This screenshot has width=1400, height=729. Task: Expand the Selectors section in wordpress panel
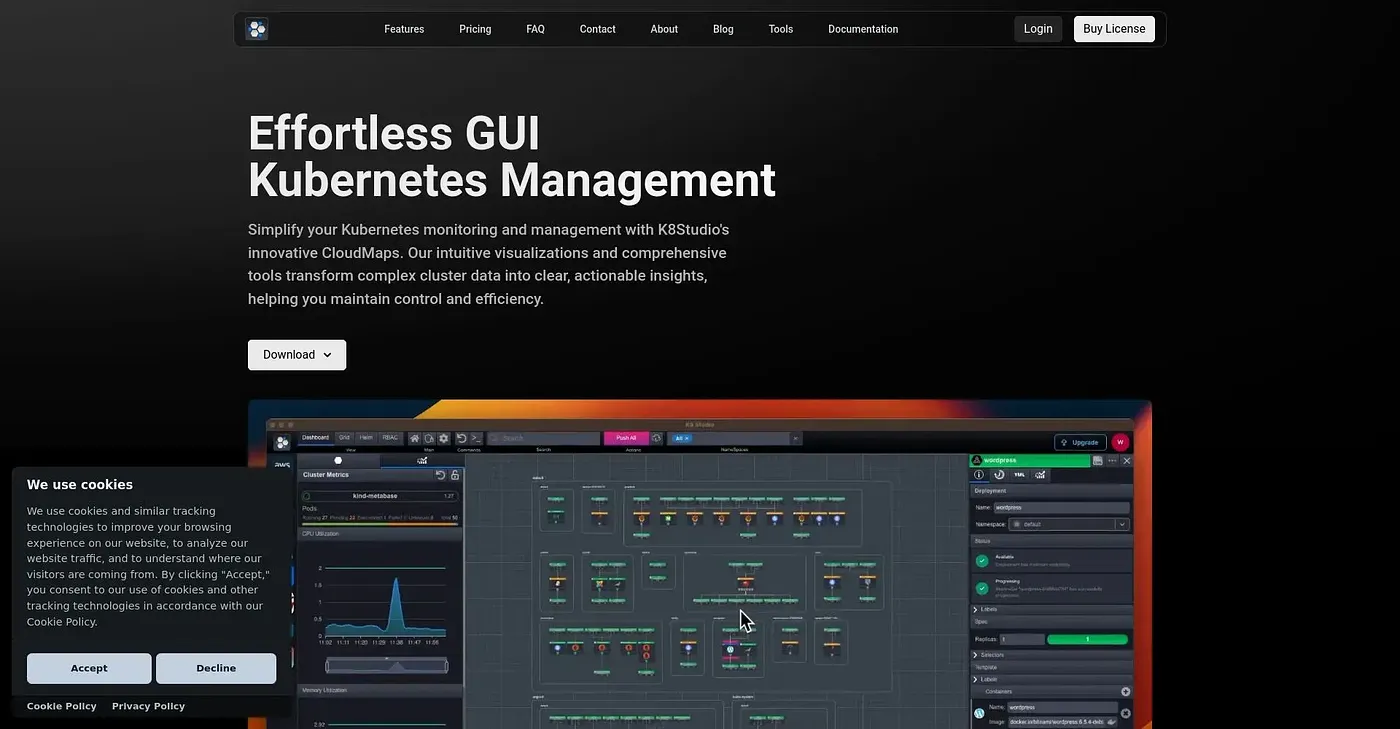1052,655
